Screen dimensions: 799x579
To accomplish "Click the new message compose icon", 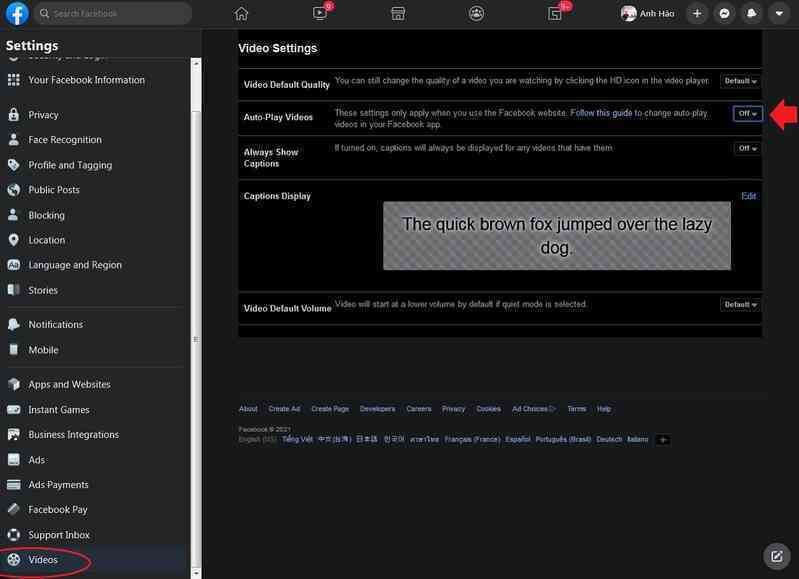I will (x=777, y=556).
